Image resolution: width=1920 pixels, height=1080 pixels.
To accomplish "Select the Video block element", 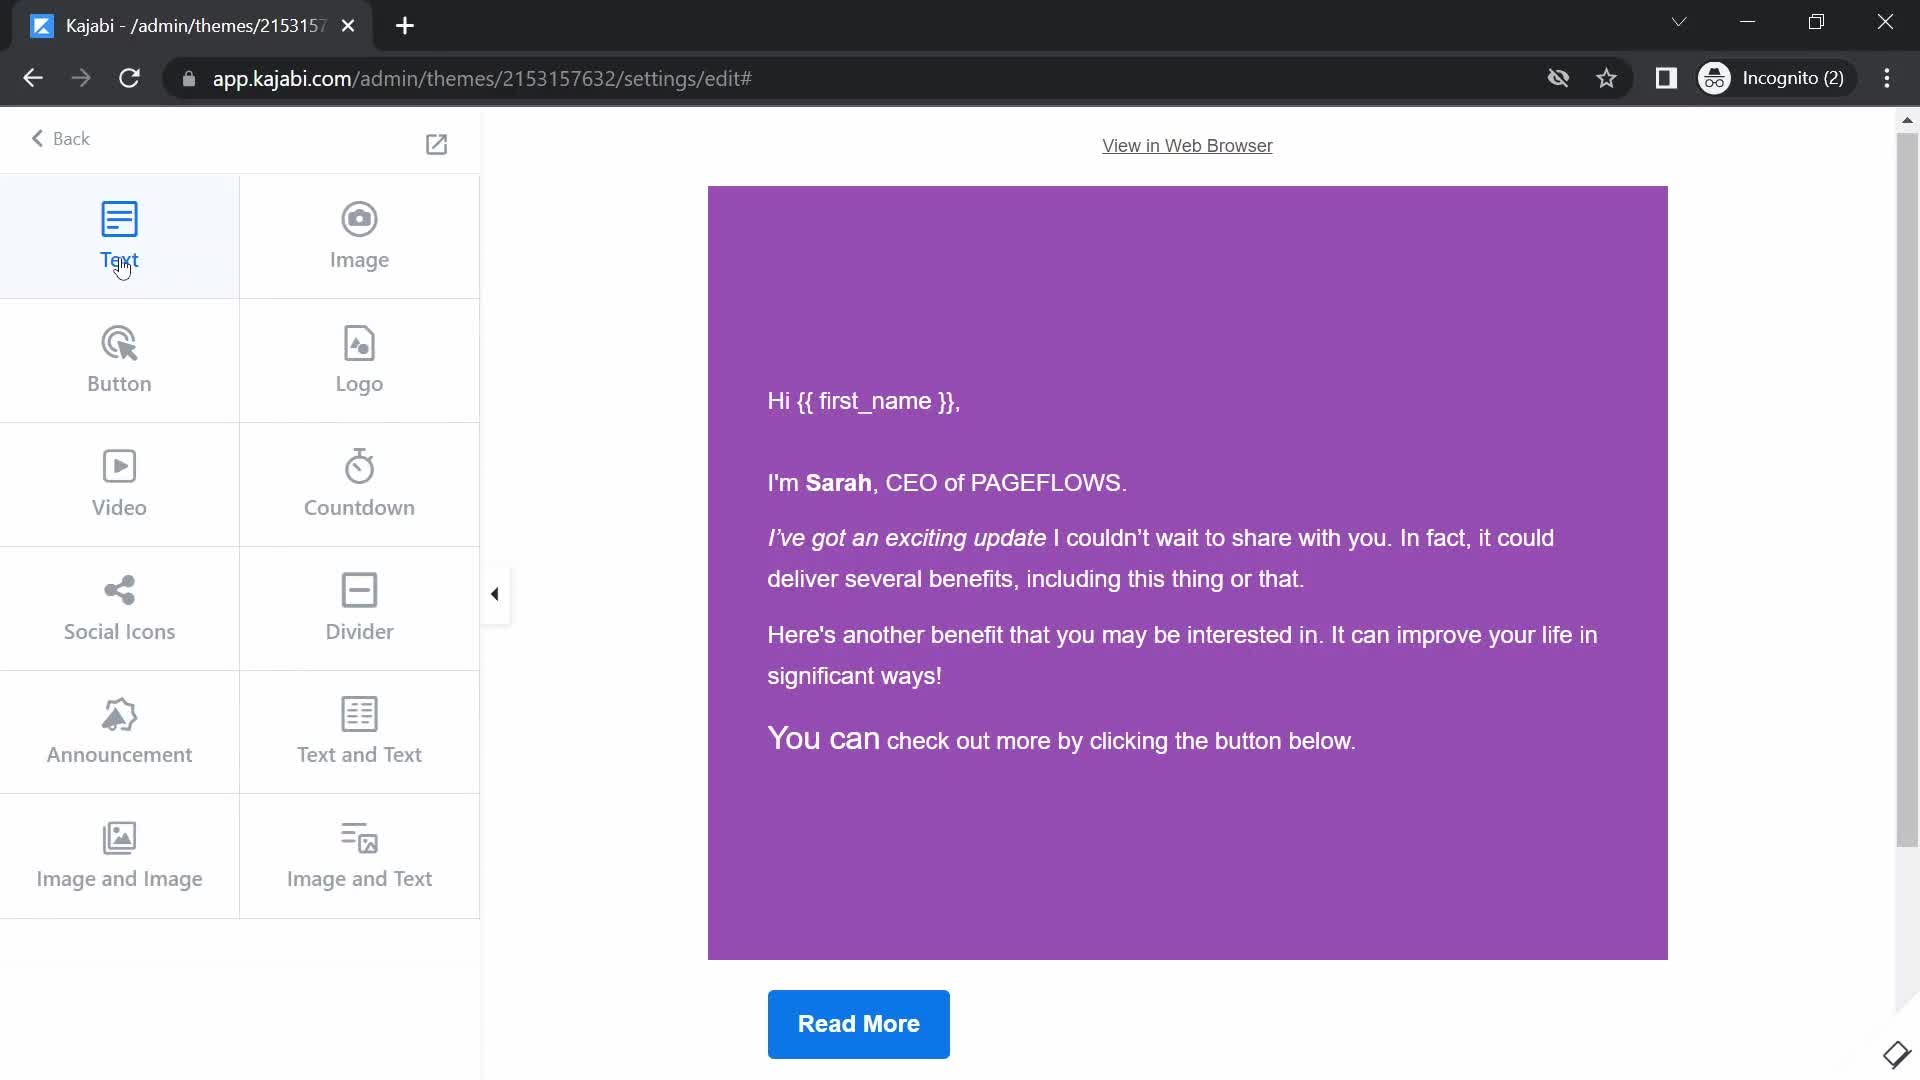I will point(119,481).
